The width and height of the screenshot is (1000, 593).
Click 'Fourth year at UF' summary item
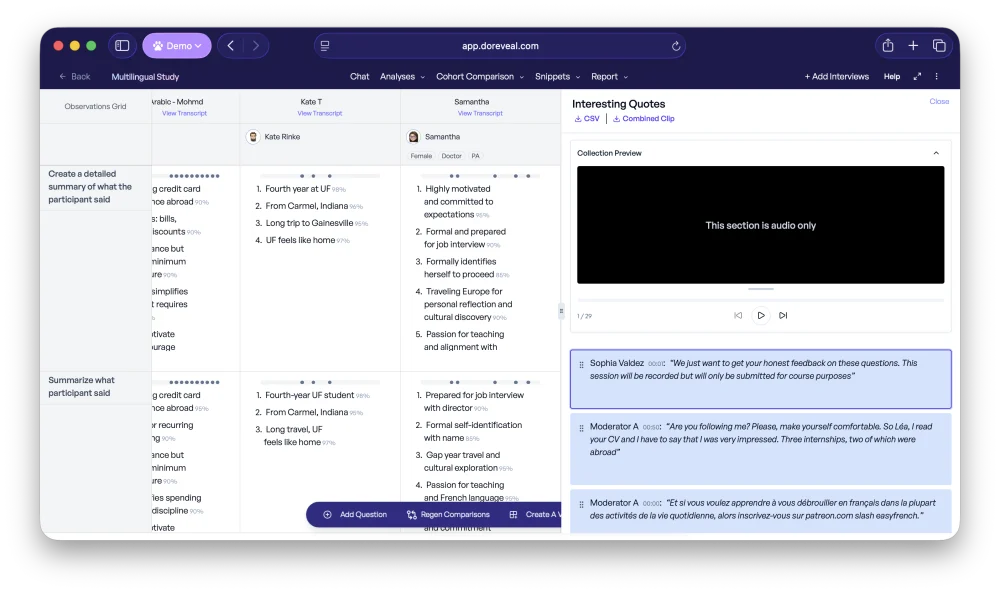click(298, 189)
